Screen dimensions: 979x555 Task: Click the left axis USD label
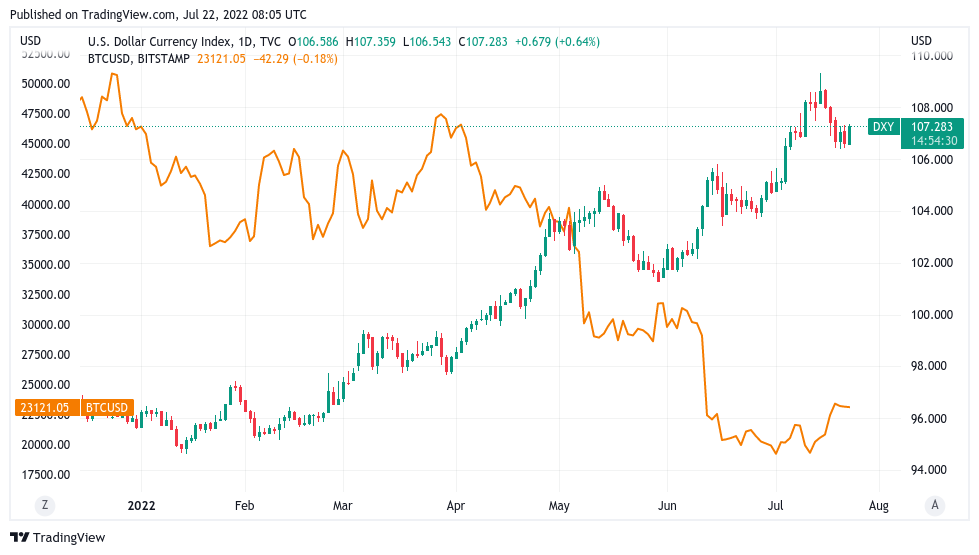click(x=31, y=41)
